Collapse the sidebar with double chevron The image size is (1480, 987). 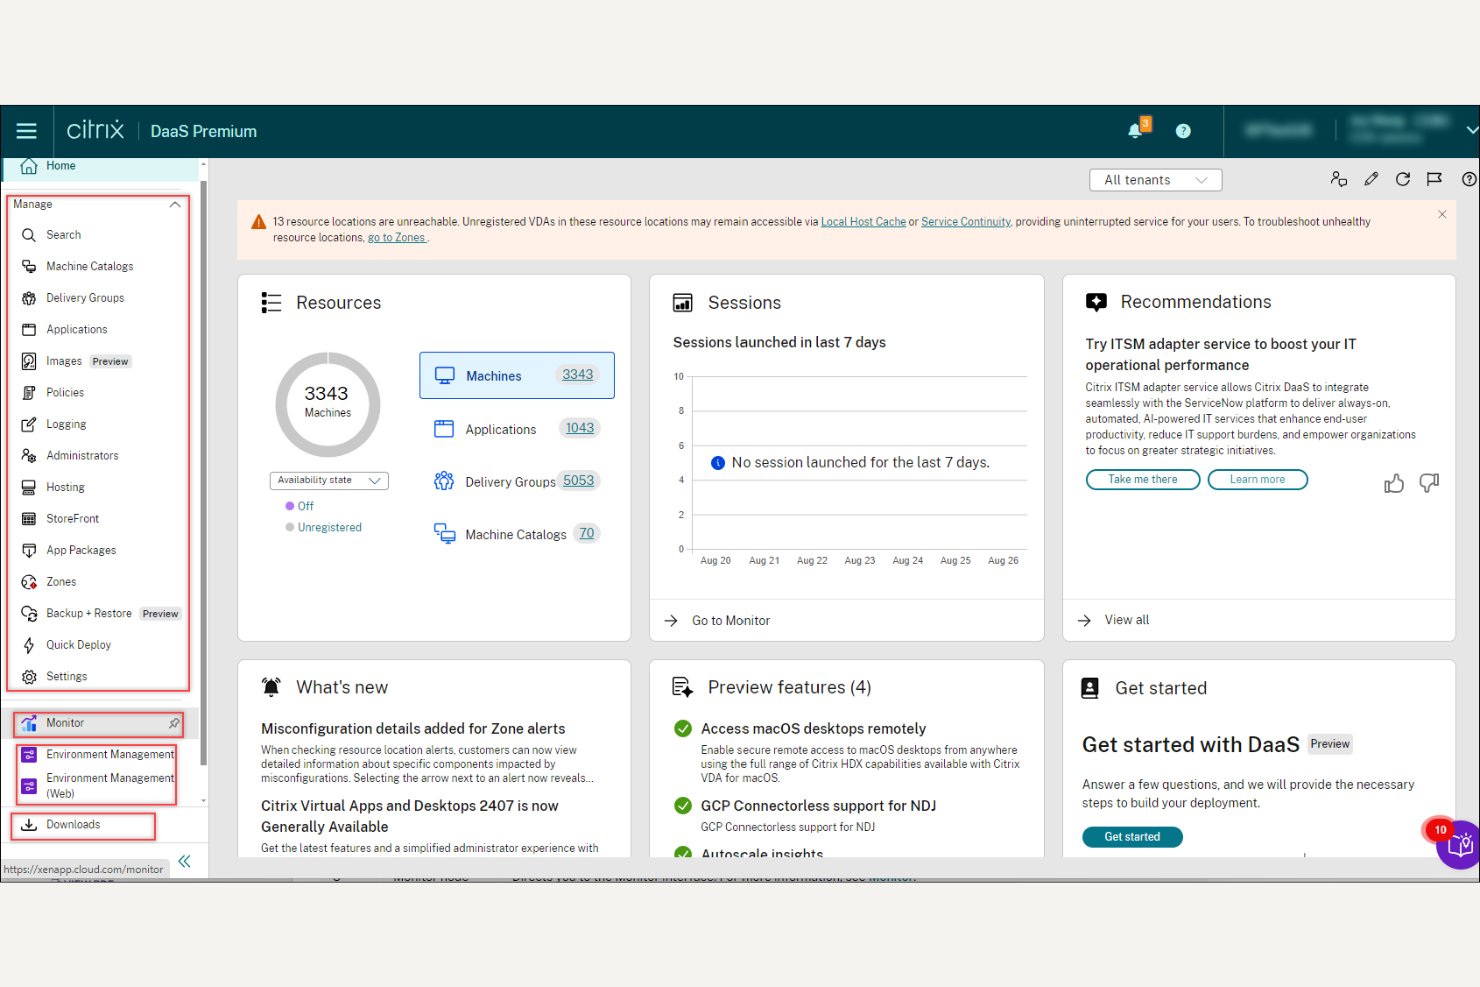coord(184,861)
